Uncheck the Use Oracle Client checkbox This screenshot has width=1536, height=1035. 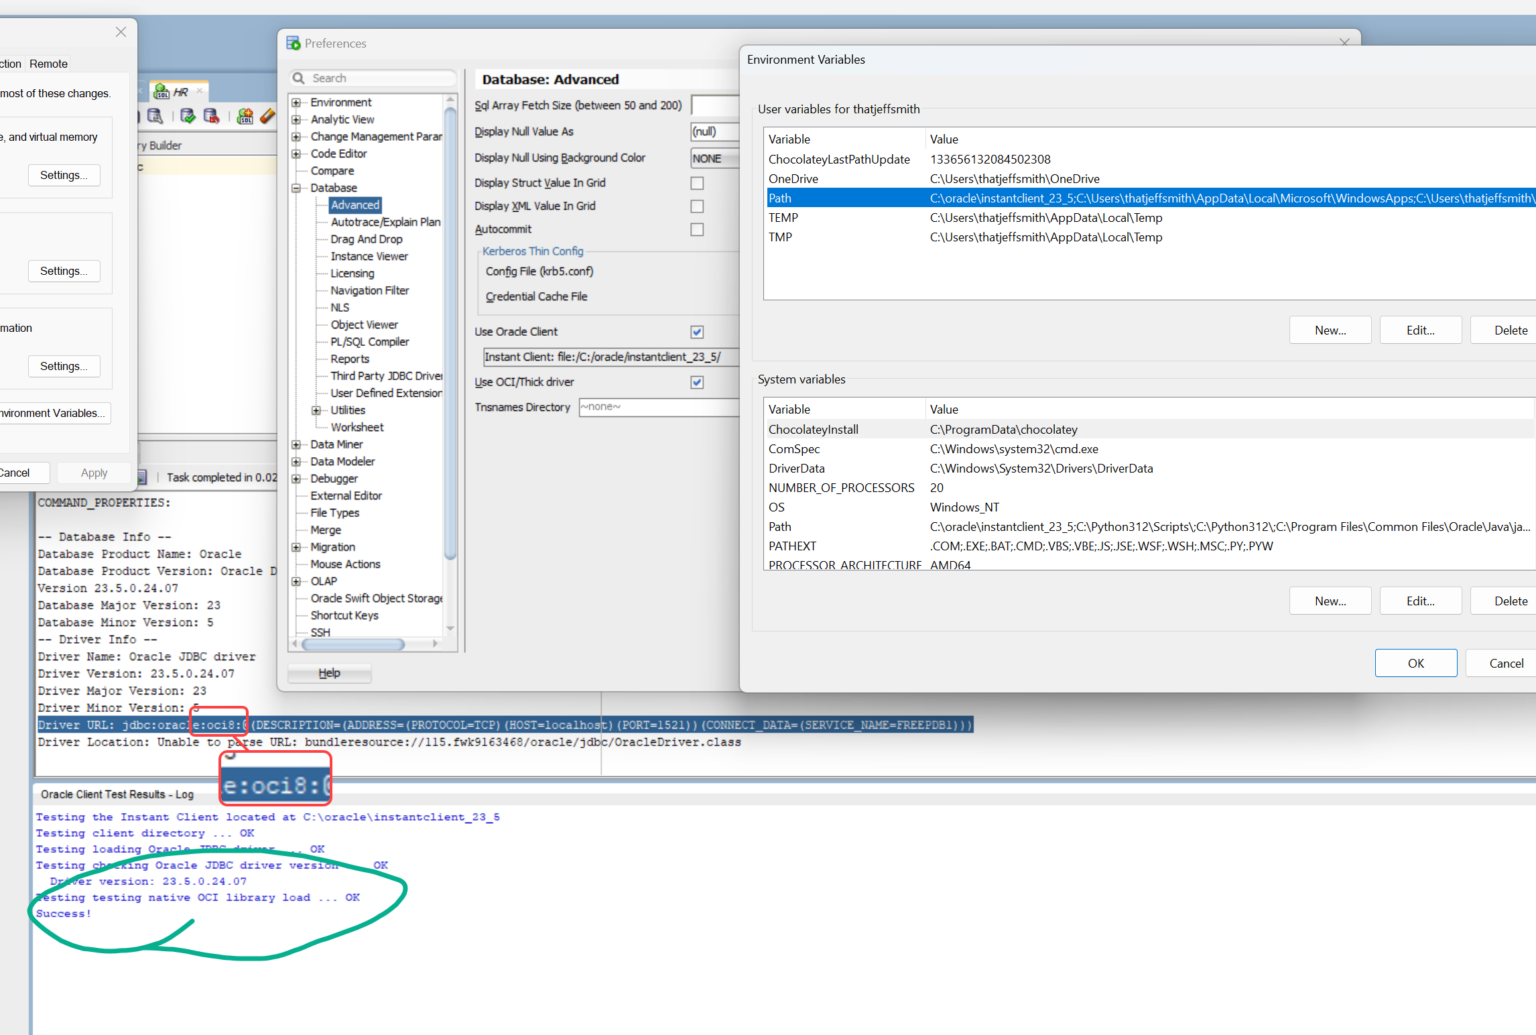pyautogui.click(x=697, y=332)
